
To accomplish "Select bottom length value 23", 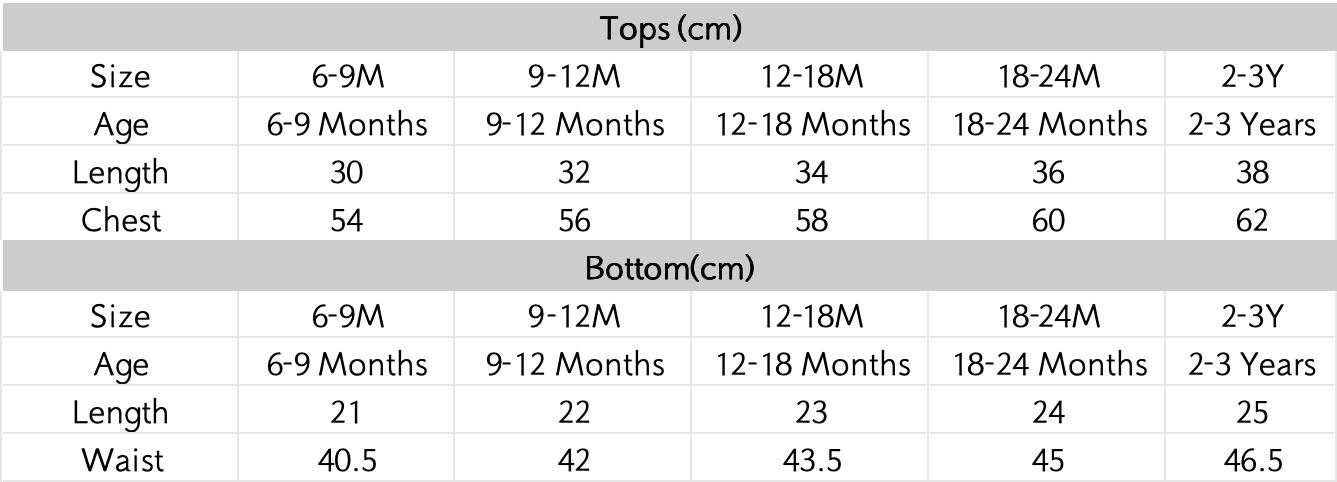I will pyautogui.click(x=812, y=411).
